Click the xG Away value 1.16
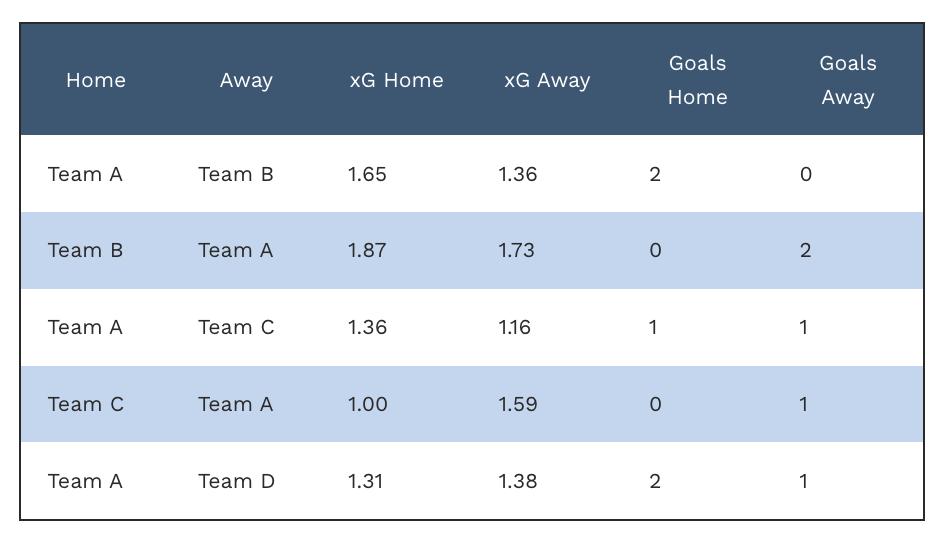This screenshot has height=540, width=948. point(515,327)
